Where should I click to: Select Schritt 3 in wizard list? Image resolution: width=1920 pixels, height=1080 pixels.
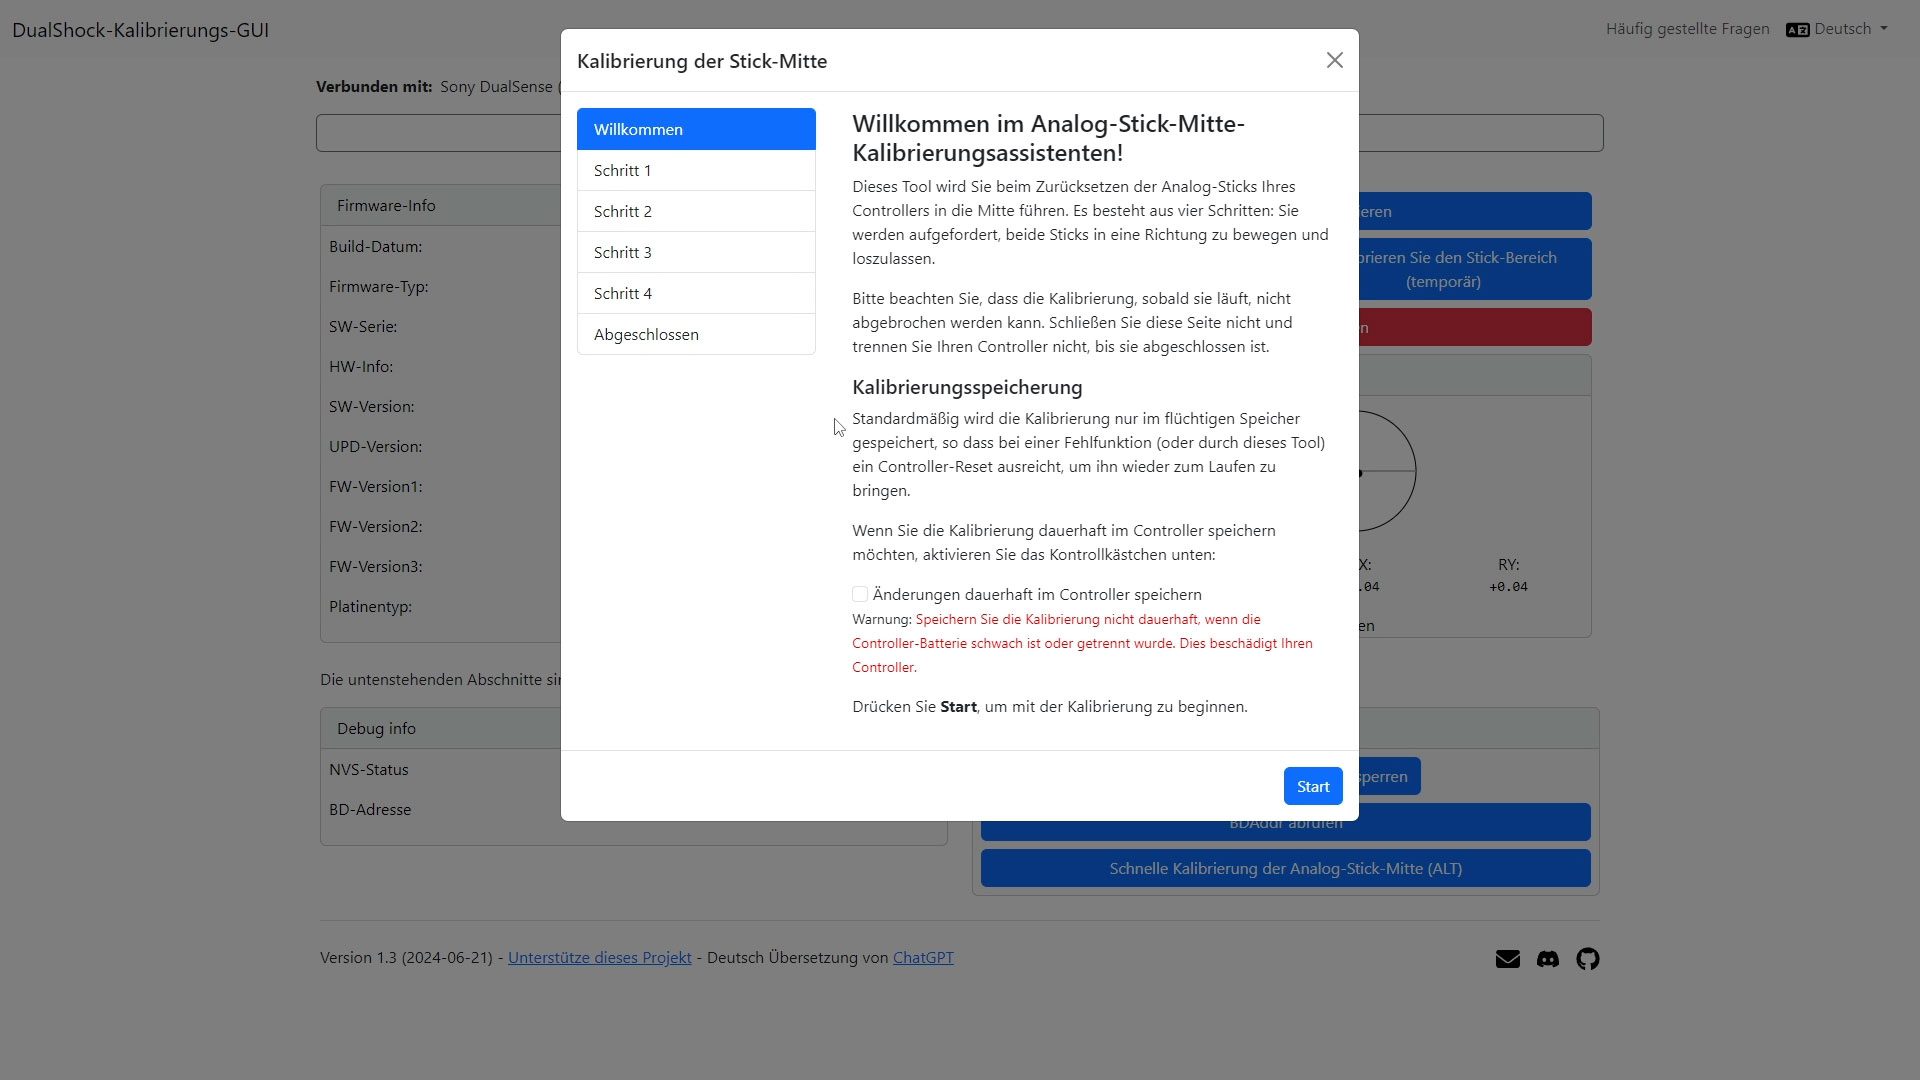point(696,253)
